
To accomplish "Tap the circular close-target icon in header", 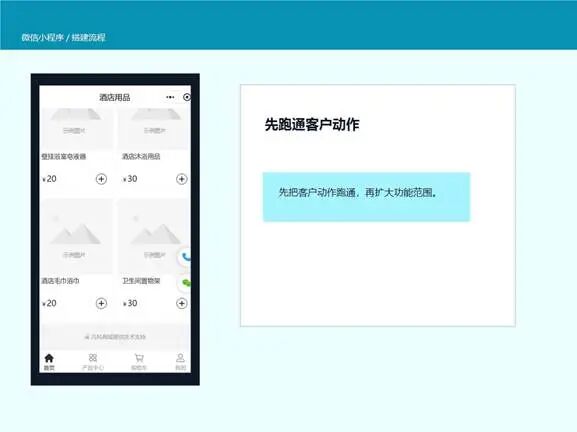I will click(187, 97).
